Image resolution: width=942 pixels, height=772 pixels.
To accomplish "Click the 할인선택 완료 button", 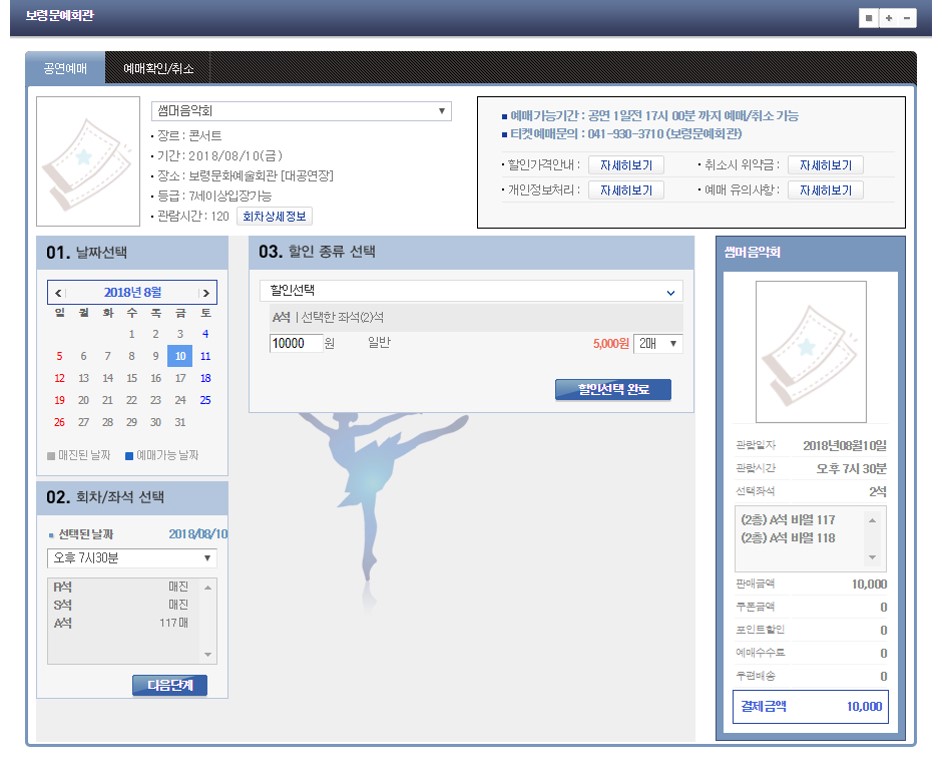I will [x=613, y=390].
